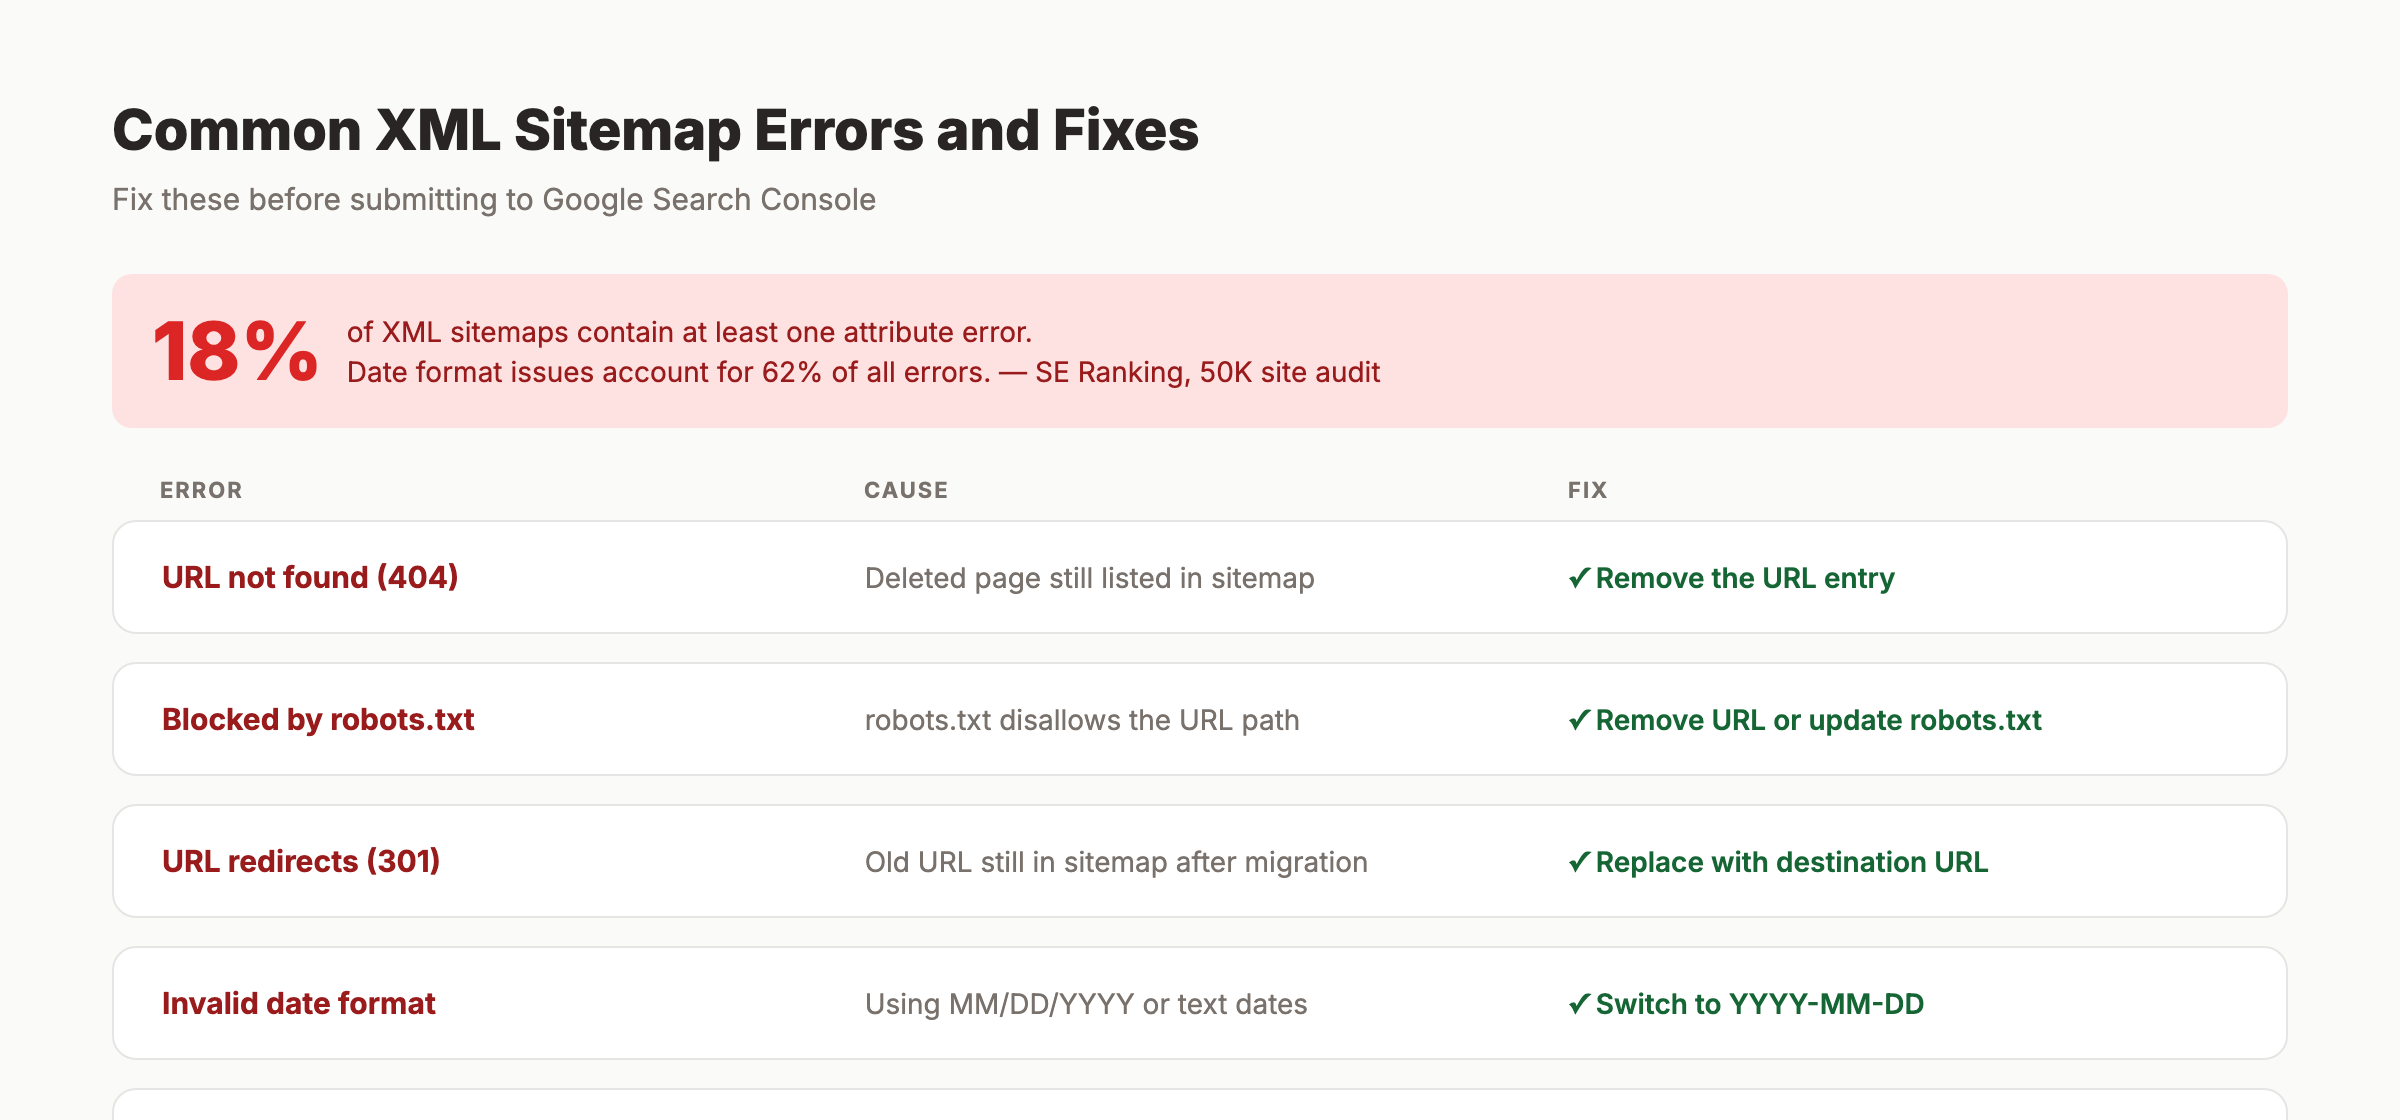Viewport: 2400px width, 1120px height.
Task: Select the CAUSE column header
Action: pos(905,490)
